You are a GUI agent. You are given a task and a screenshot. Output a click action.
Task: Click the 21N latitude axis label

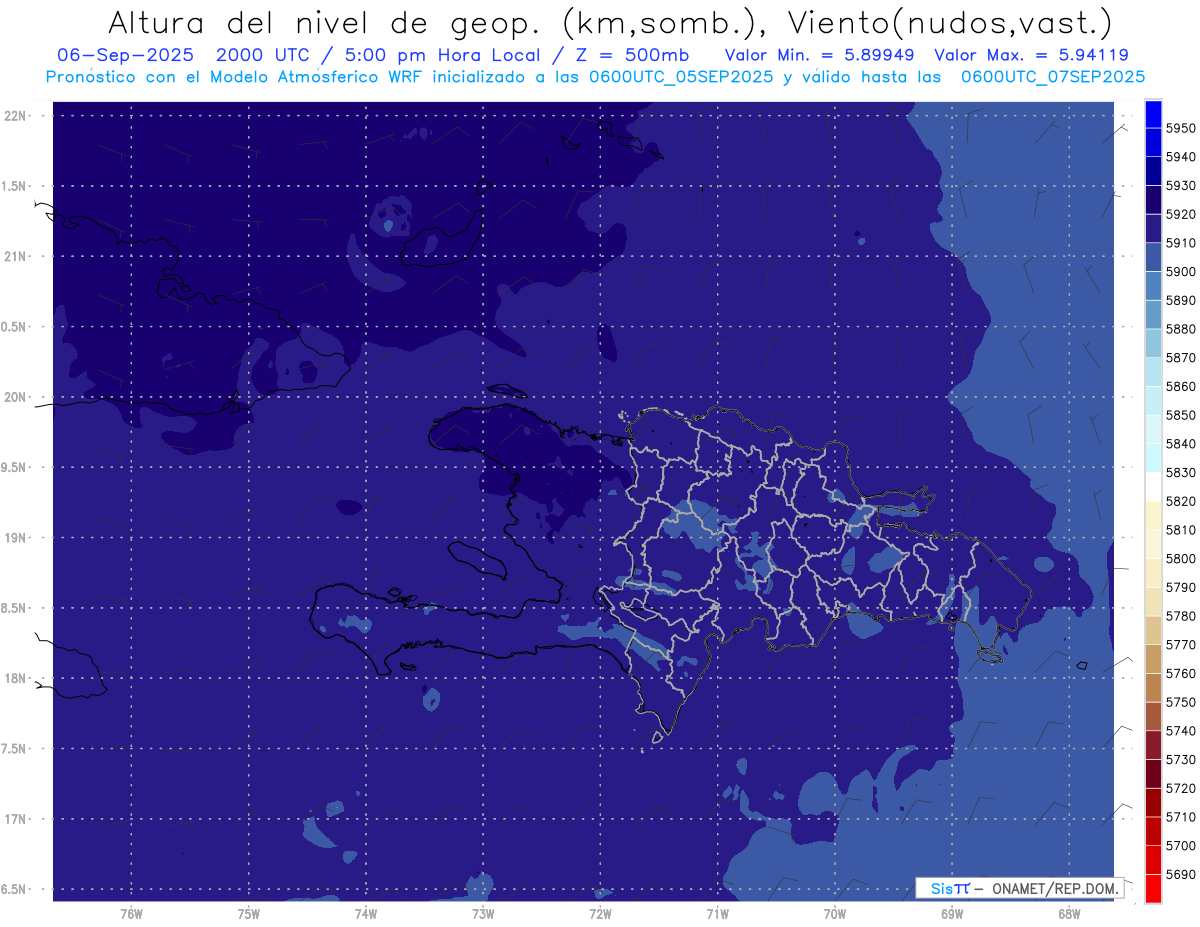point(15,256)
